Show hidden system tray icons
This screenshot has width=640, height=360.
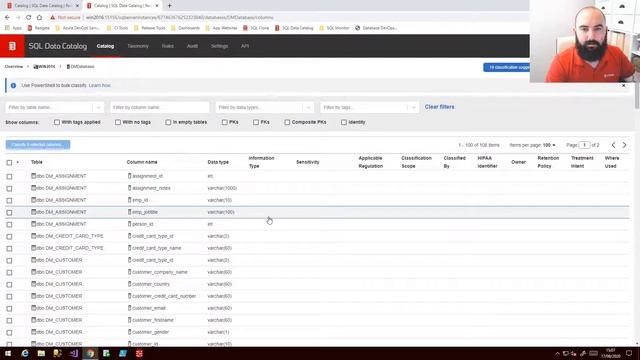(x=557, y=353)
